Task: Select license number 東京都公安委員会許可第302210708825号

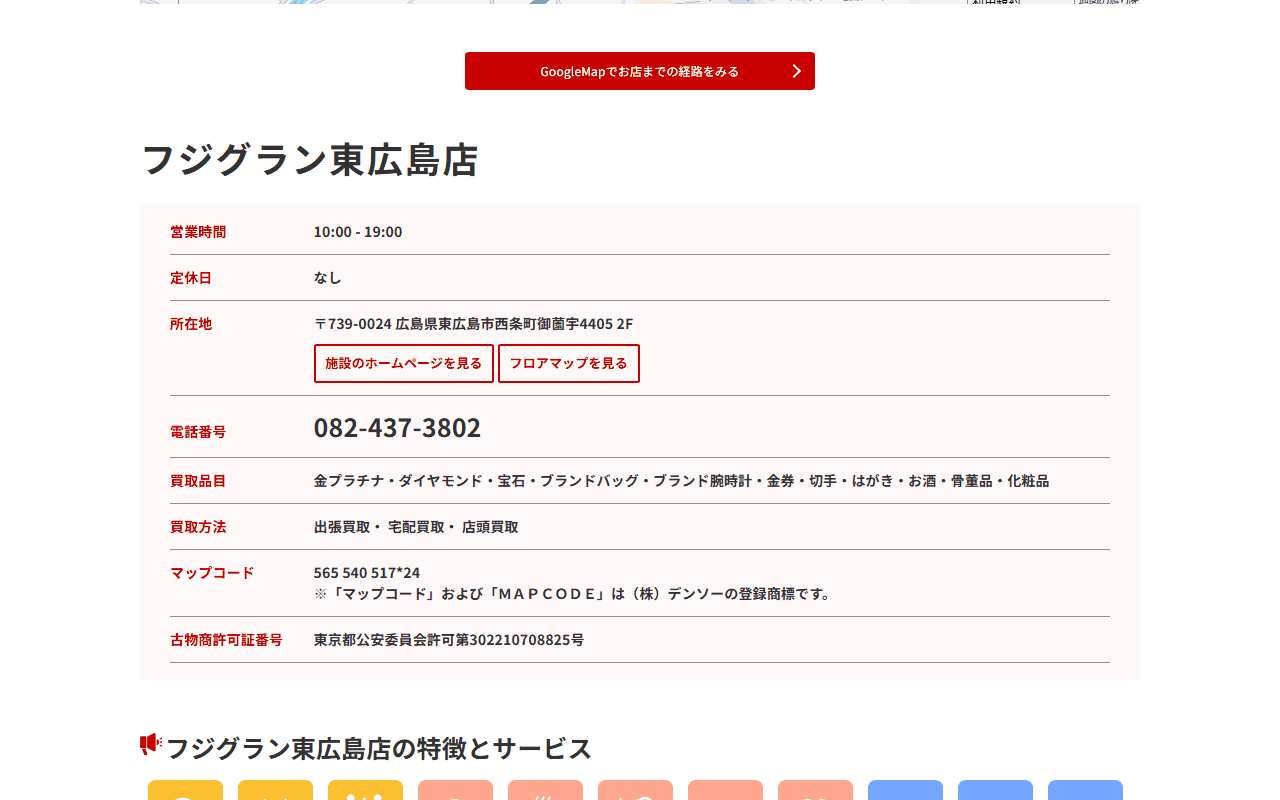Action: (x=449, y=640)
